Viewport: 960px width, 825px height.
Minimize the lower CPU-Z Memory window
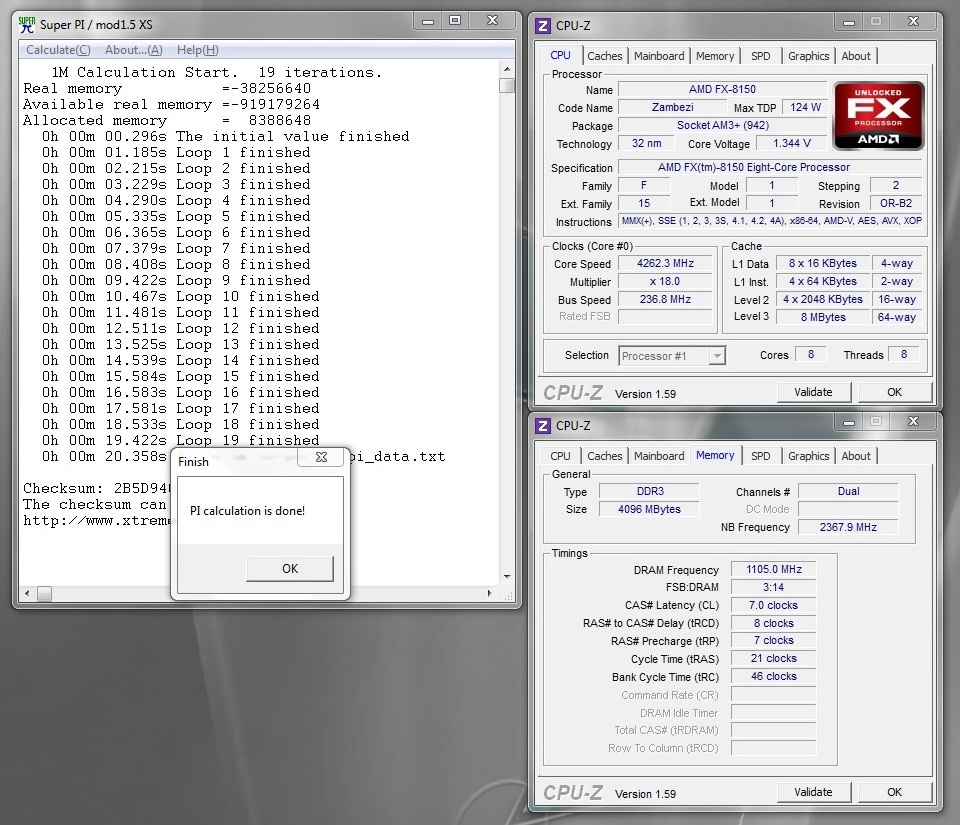[x=849, y=422]
